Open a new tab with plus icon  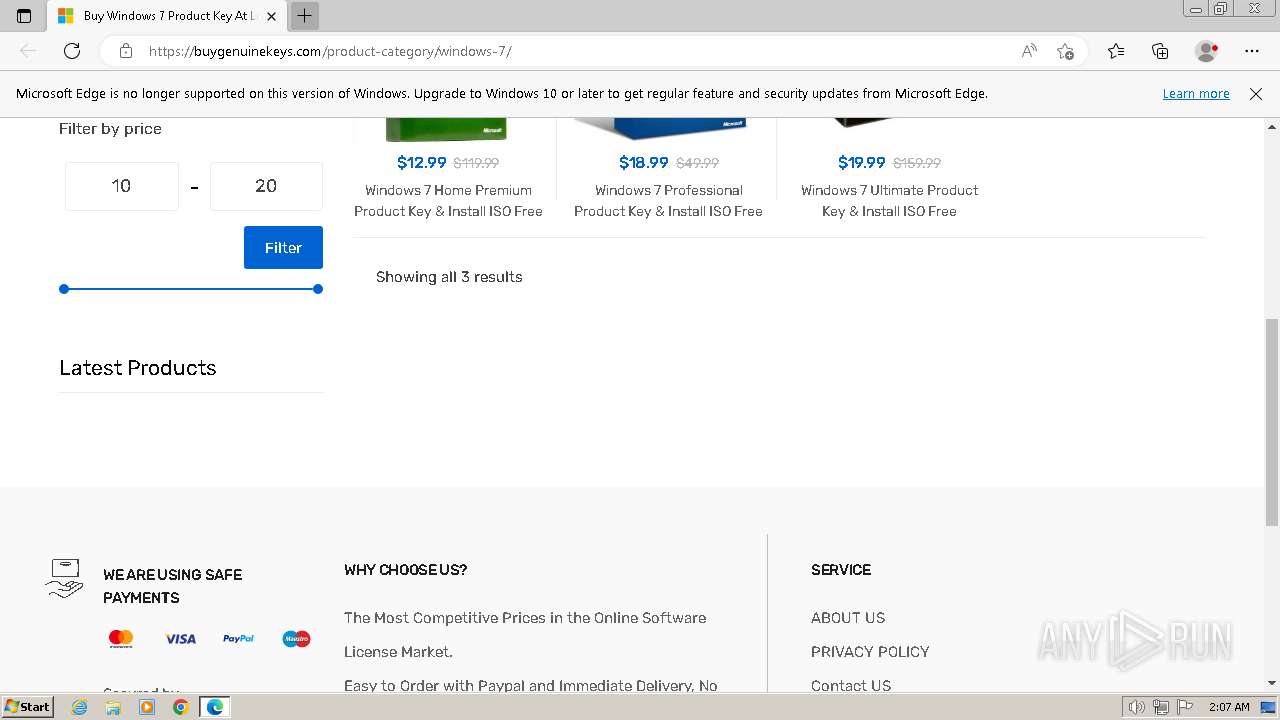304,16
